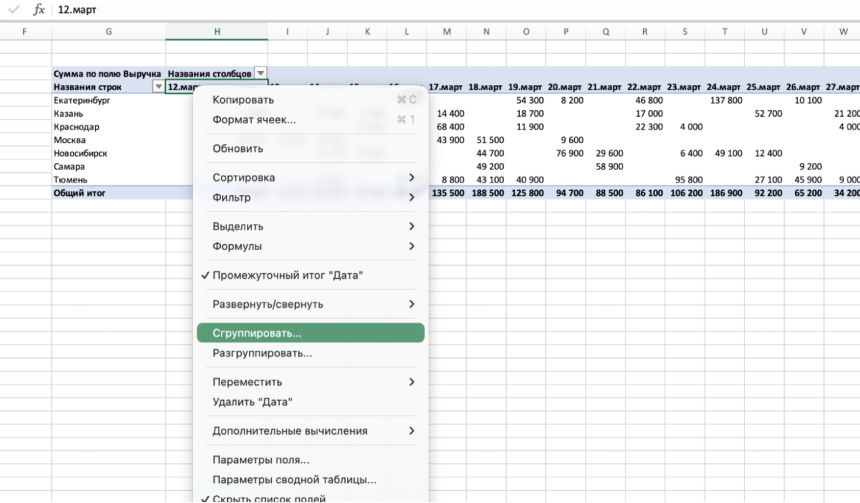This screenshot has height=503, width=860.
Task: Expand the Переместить submenu
Action: point(310,382)
